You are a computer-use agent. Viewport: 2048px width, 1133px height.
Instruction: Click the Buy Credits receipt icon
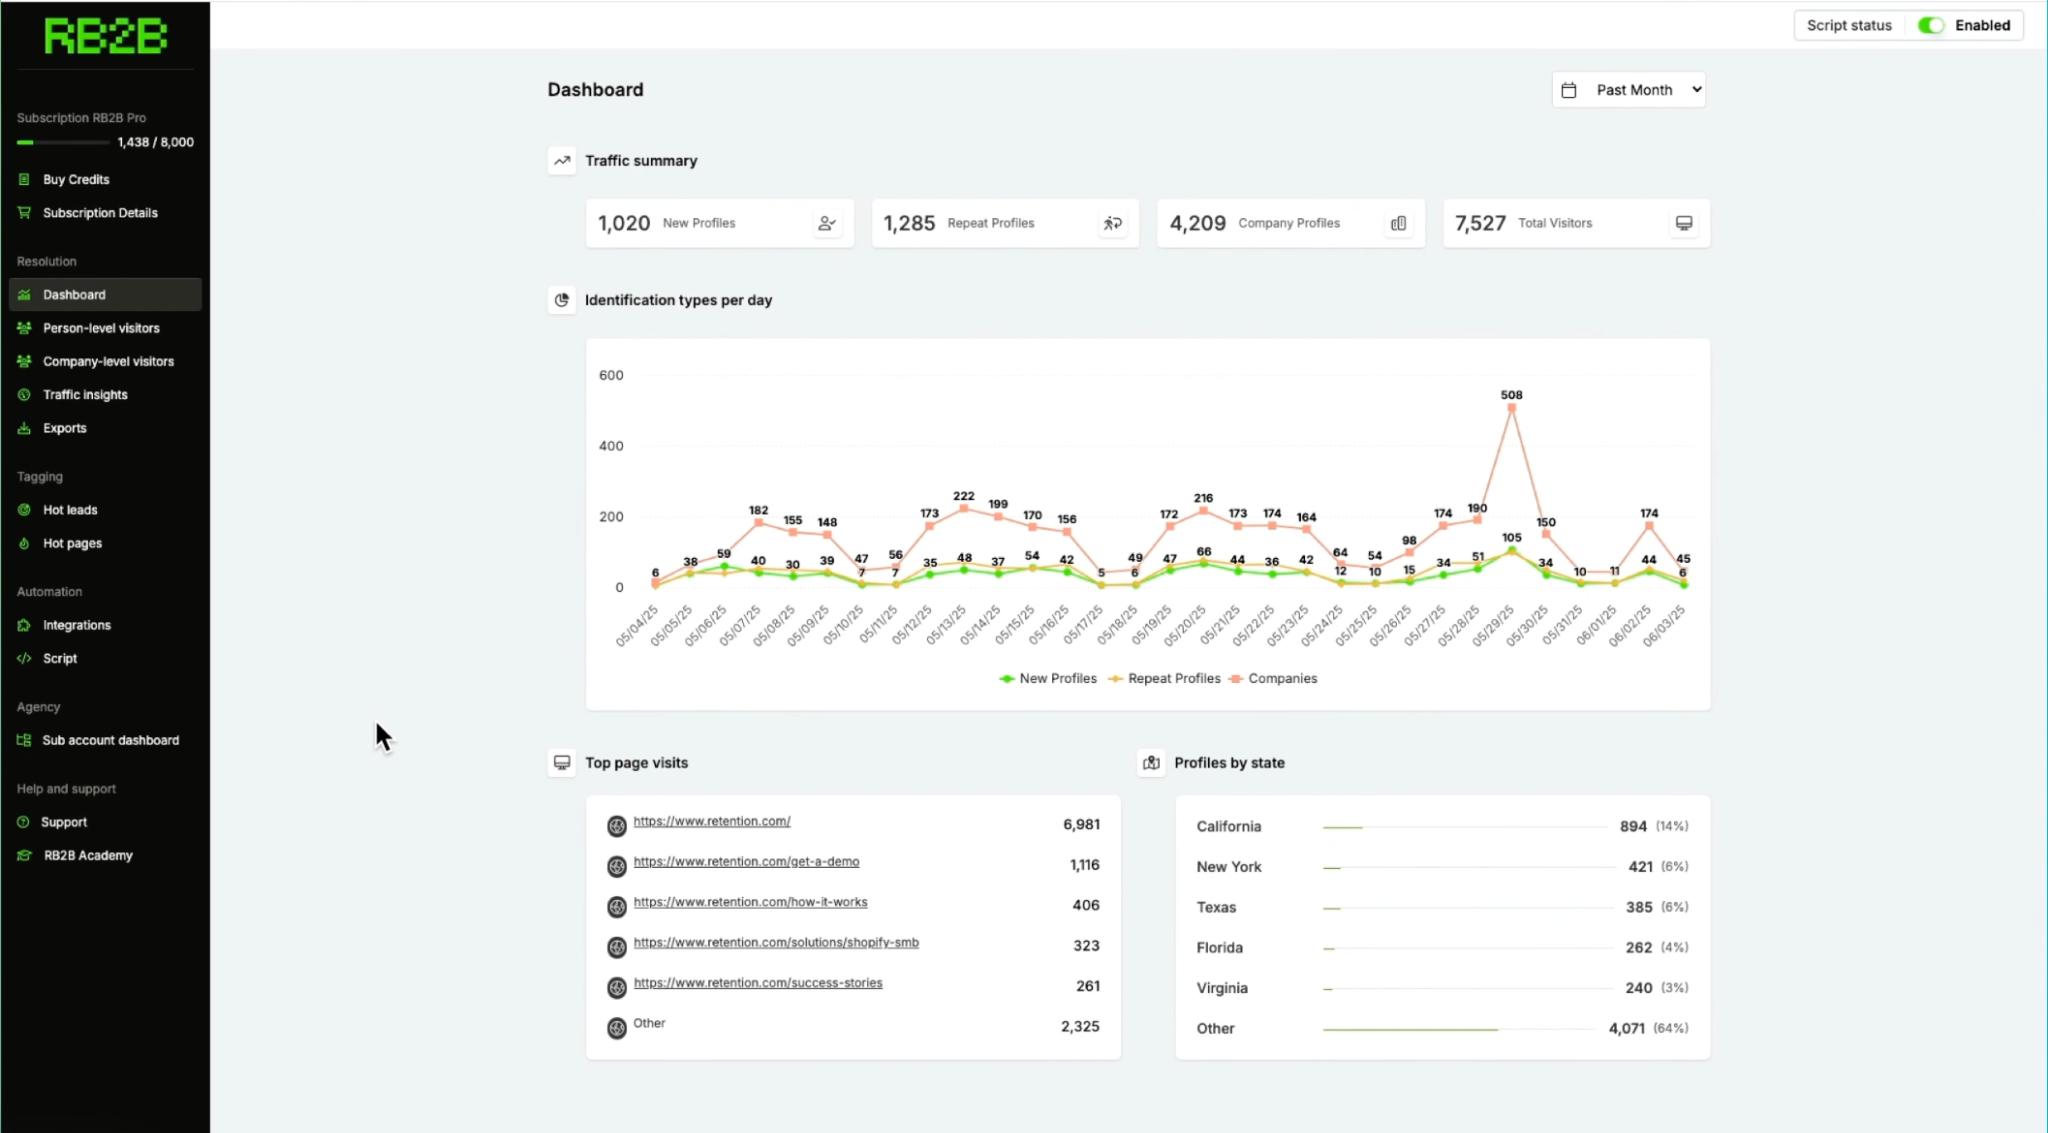tap(24, 179)
